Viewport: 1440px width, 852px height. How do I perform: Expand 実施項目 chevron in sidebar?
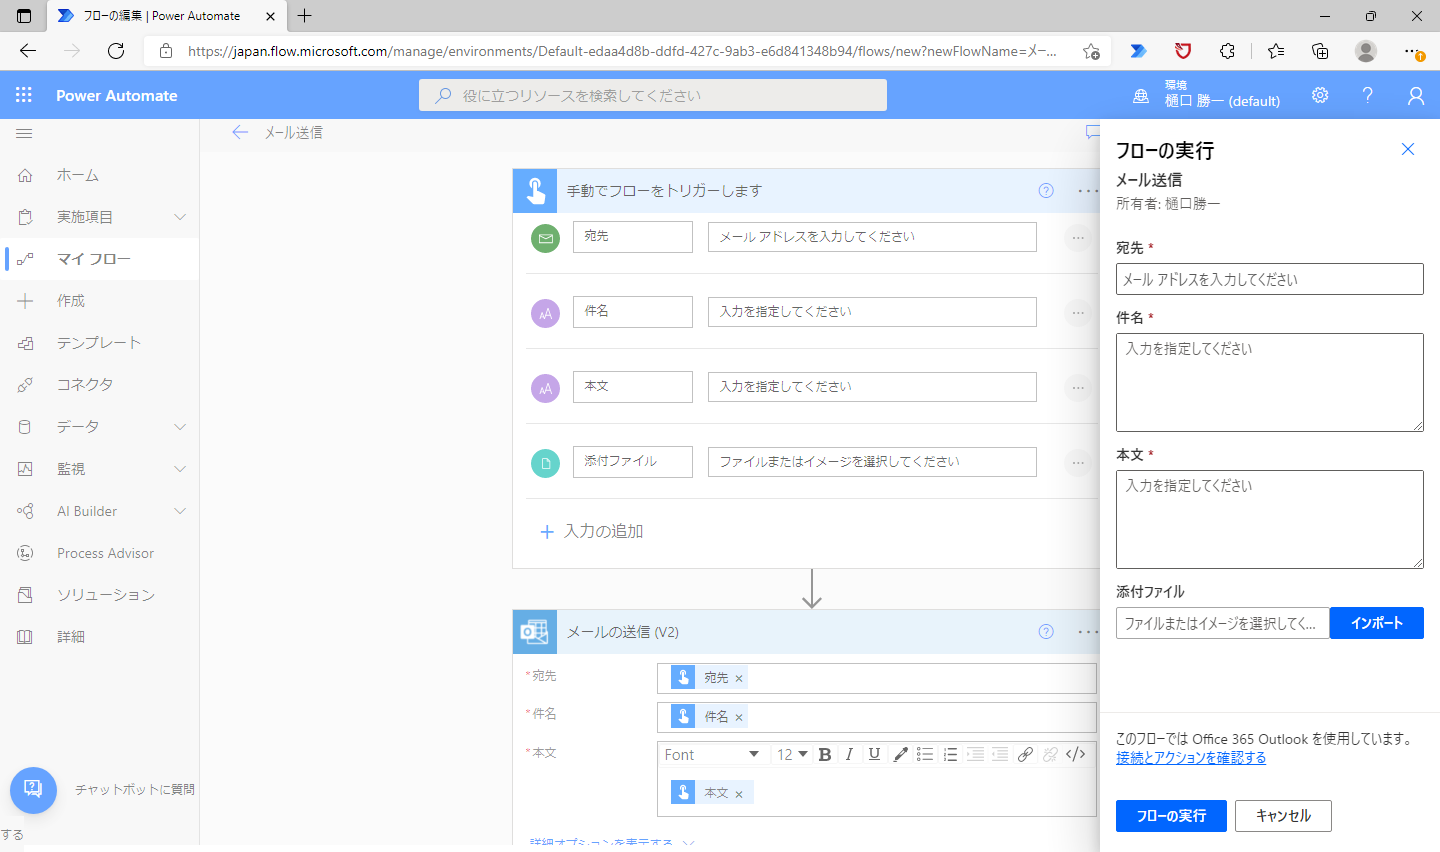[x=180, y=217]
